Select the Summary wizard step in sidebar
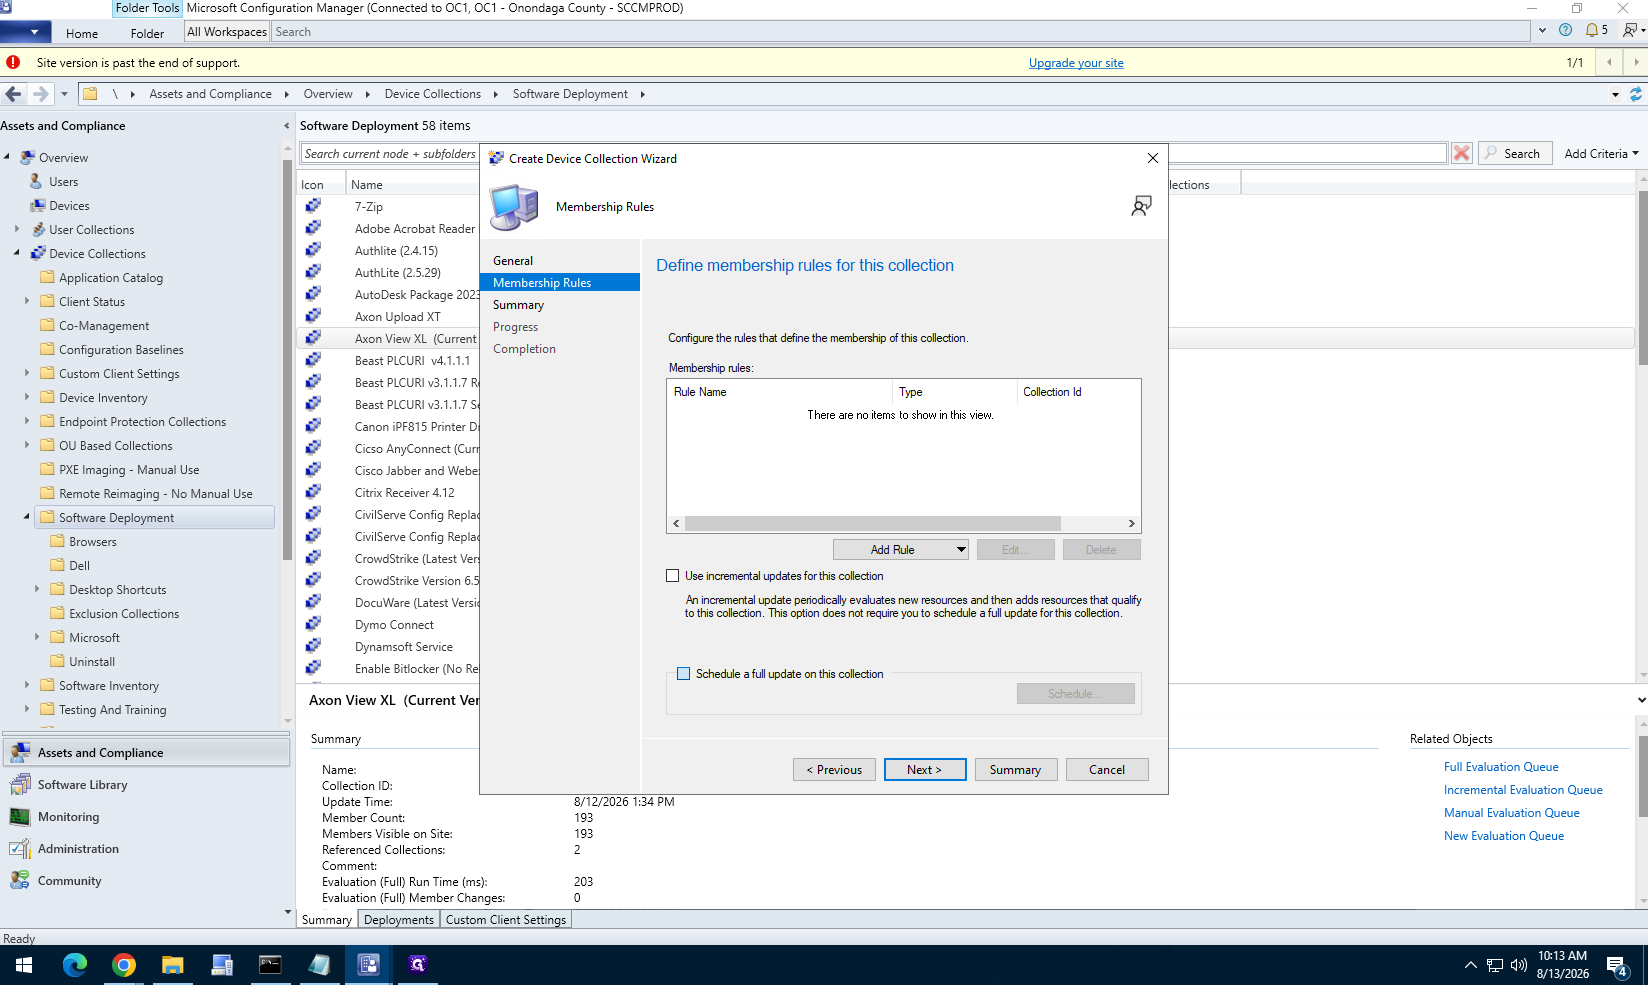This screenshot has height=985, width=1648. 518,305
